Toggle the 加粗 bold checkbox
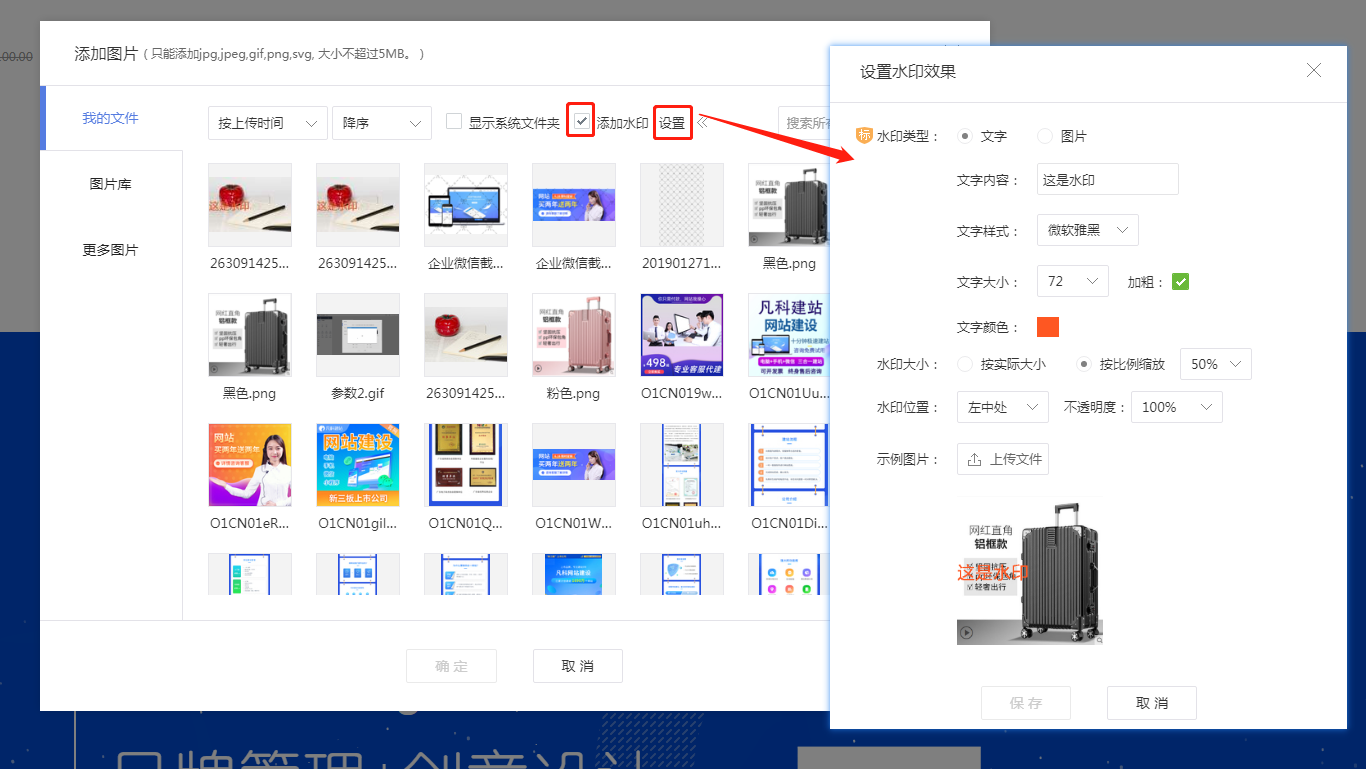Screen dimensions: 1366x769 tap(1180, 282)
